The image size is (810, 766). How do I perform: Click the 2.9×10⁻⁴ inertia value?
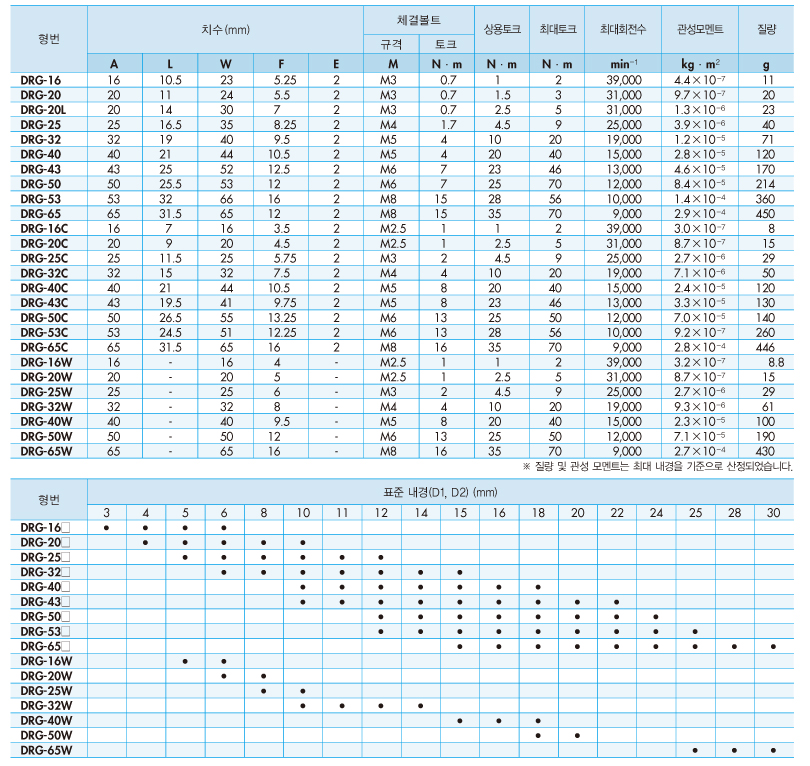(700, 214)
